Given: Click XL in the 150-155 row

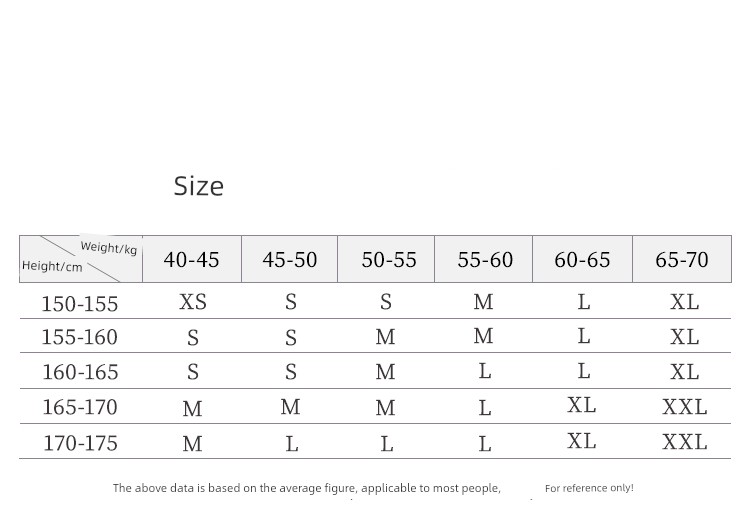Looking at the screenshot, I should coord(684,302).
